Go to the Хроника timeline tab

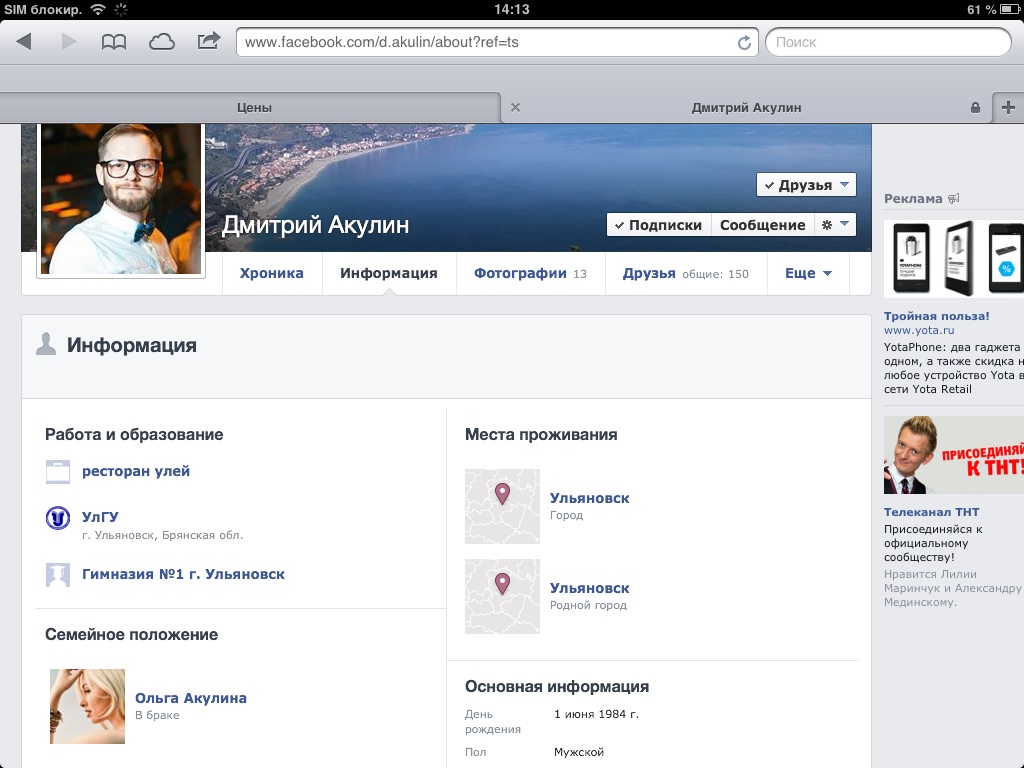pyautogui.click(x=271, y=273)
